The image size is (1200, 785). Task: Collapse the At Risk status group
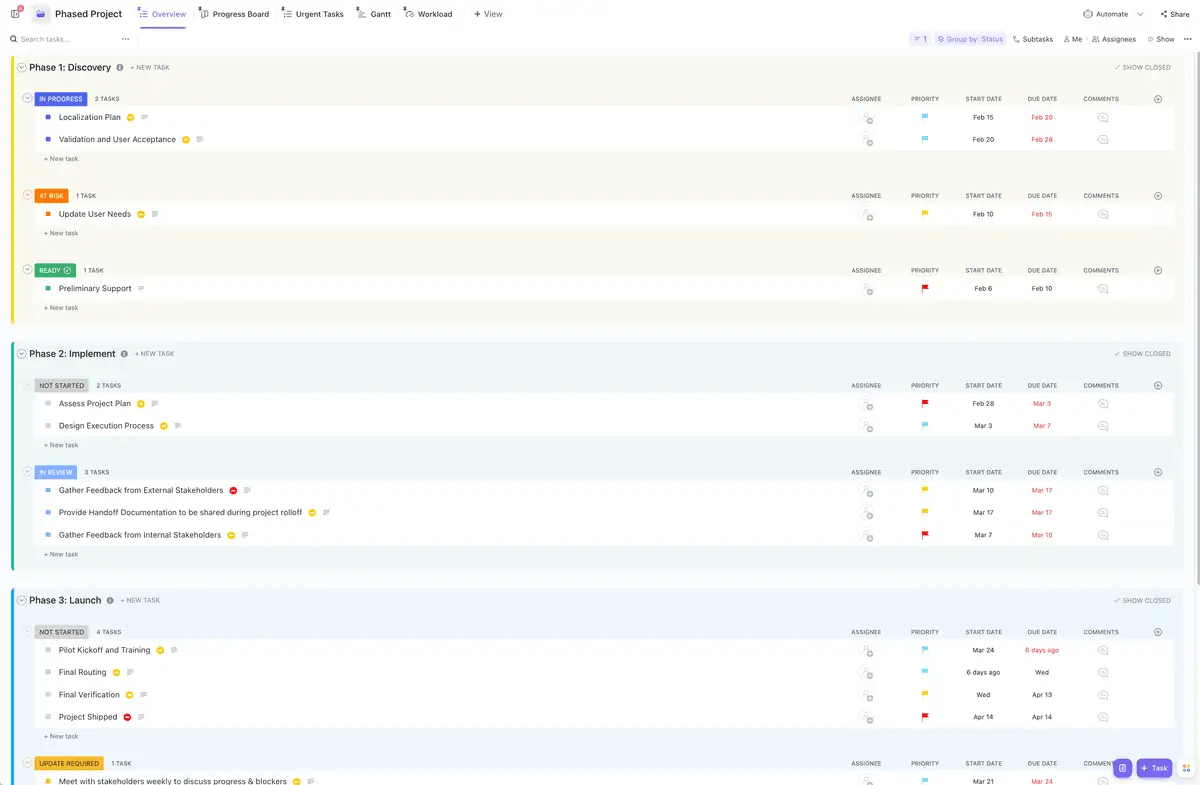click(28, 196)
